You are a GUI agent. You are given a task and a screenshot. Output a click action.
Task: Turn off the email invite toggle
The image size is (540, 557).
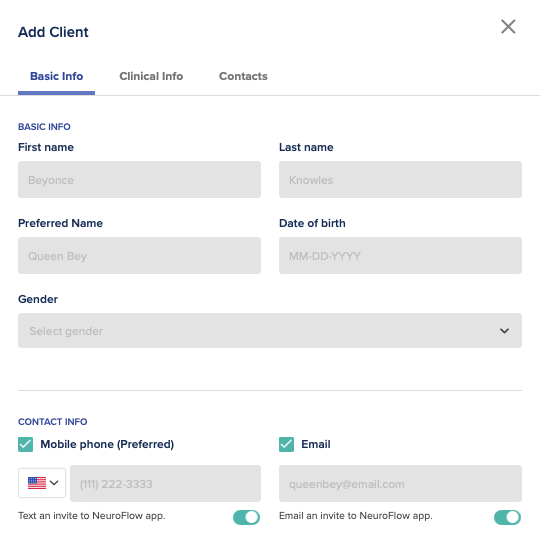coord(507,517)
